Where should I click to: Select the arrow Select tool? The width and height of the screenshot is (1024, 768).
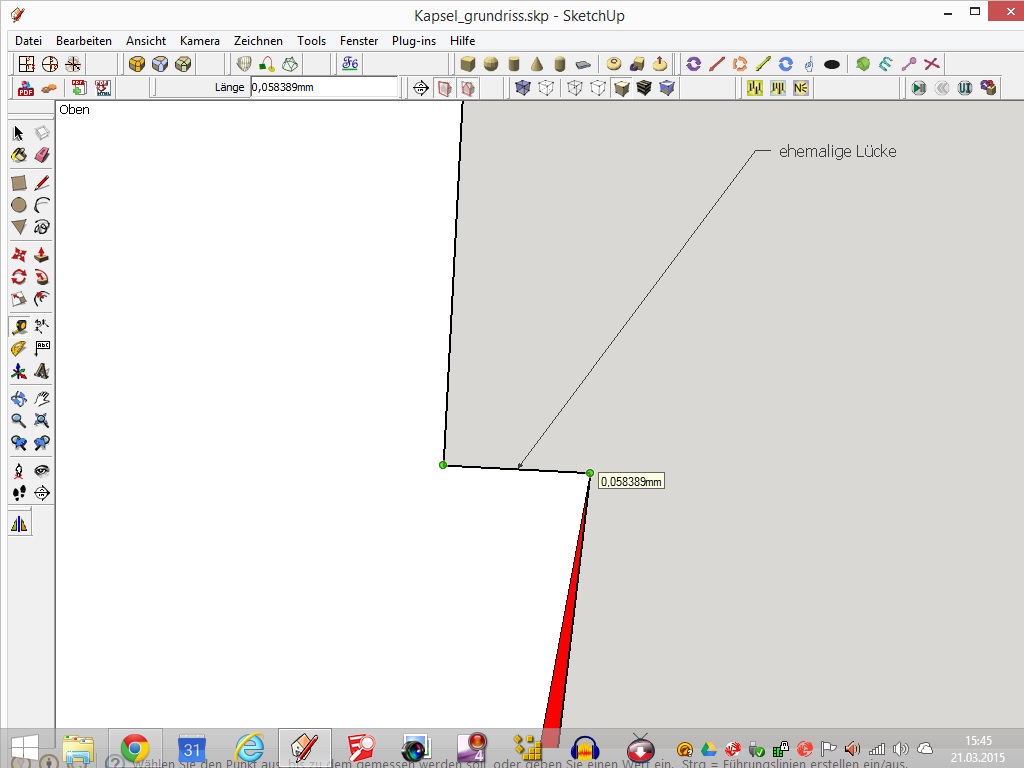coord(18,133)
